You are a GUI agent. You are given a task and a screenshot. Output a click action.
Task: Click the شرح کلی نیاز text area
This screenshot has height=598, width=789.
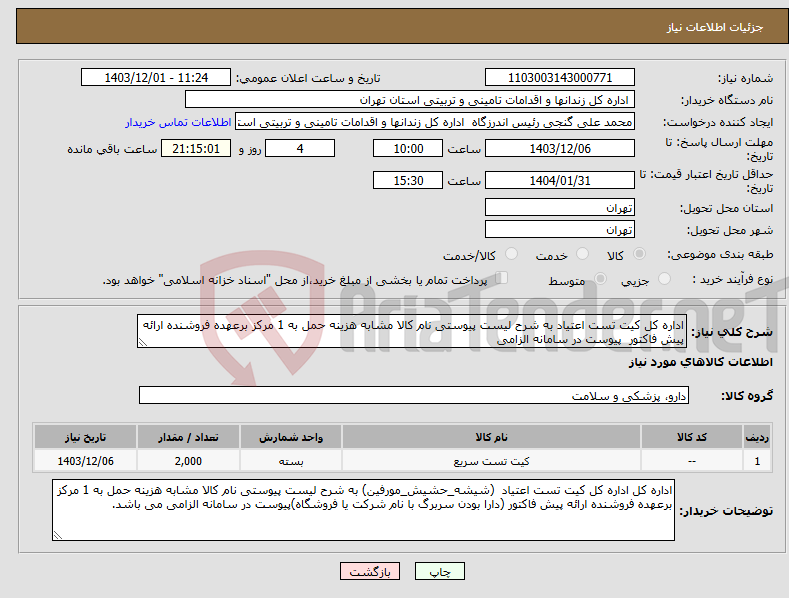pyautogui.click(x=412, y=331)
